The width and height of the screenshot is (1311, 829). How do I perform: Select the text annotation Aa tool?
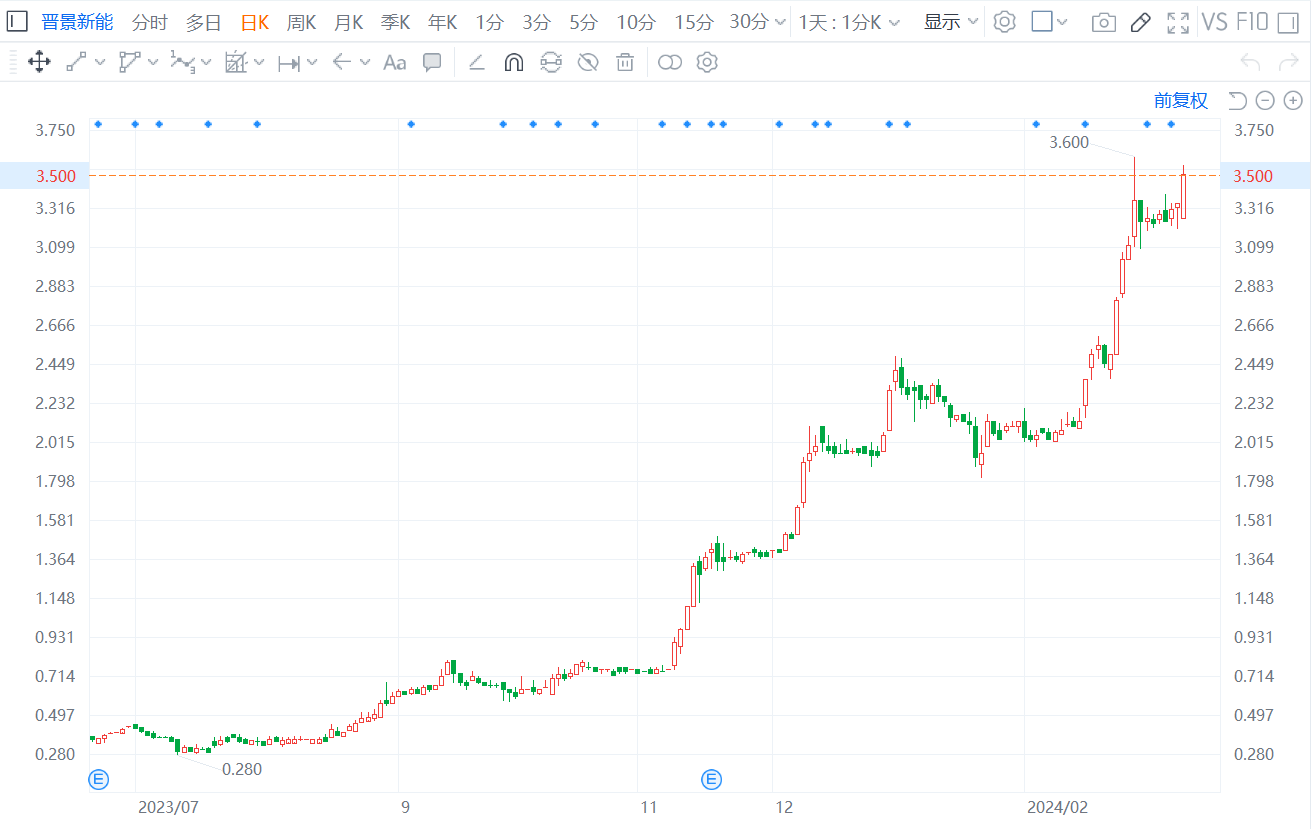click(x=395, y=63)
